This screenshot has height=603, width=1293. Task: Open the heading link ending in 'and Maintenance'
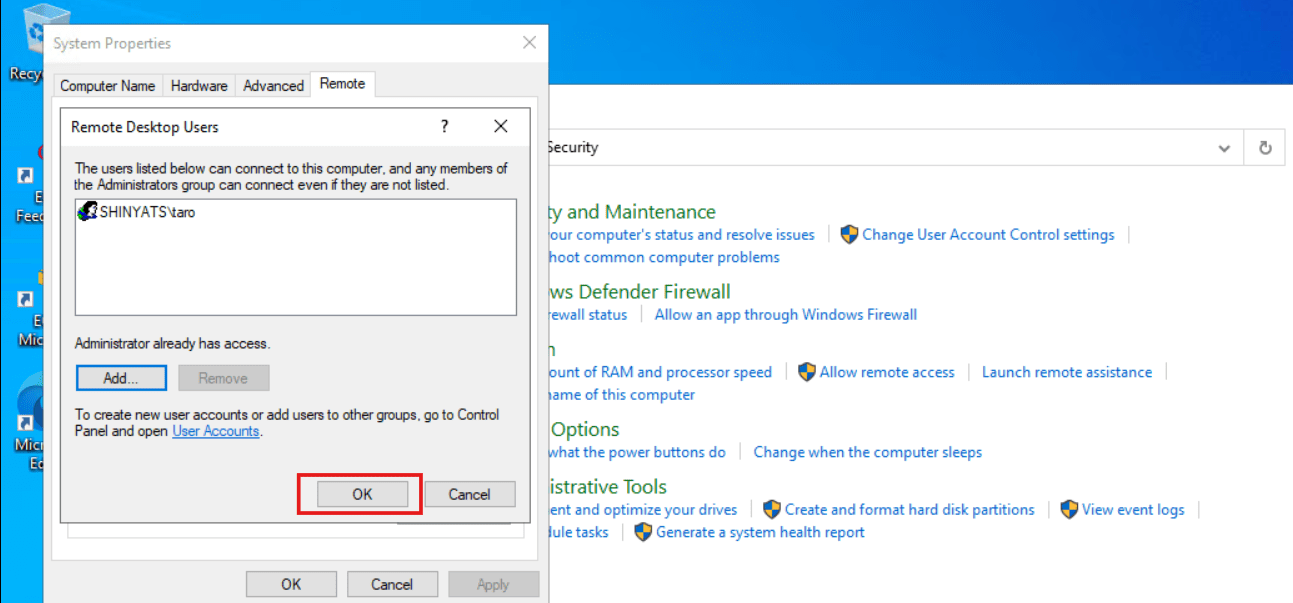(632, 212)
